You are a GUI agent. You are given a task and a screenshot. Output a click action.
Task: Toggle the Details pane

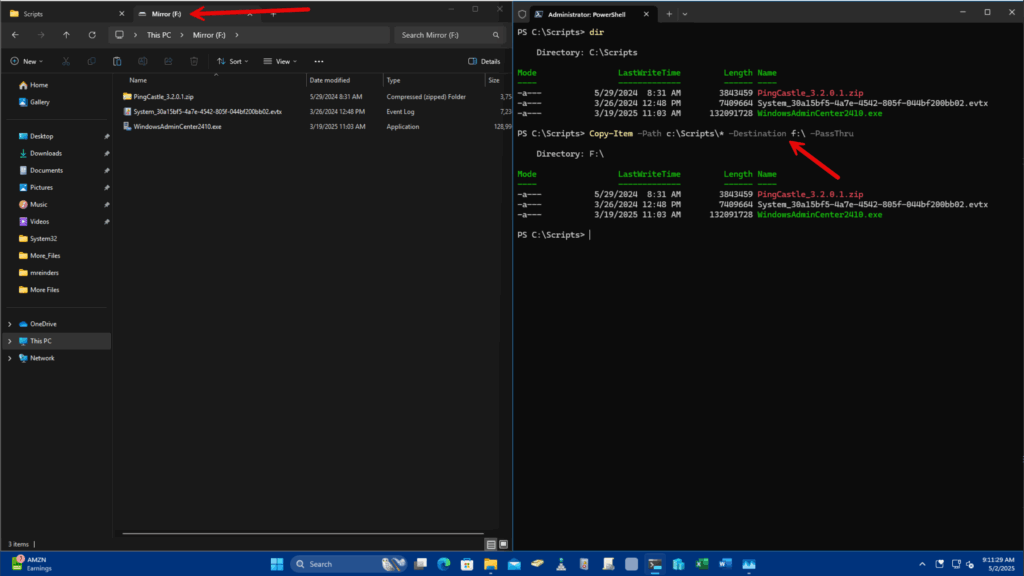pos(484,61)
